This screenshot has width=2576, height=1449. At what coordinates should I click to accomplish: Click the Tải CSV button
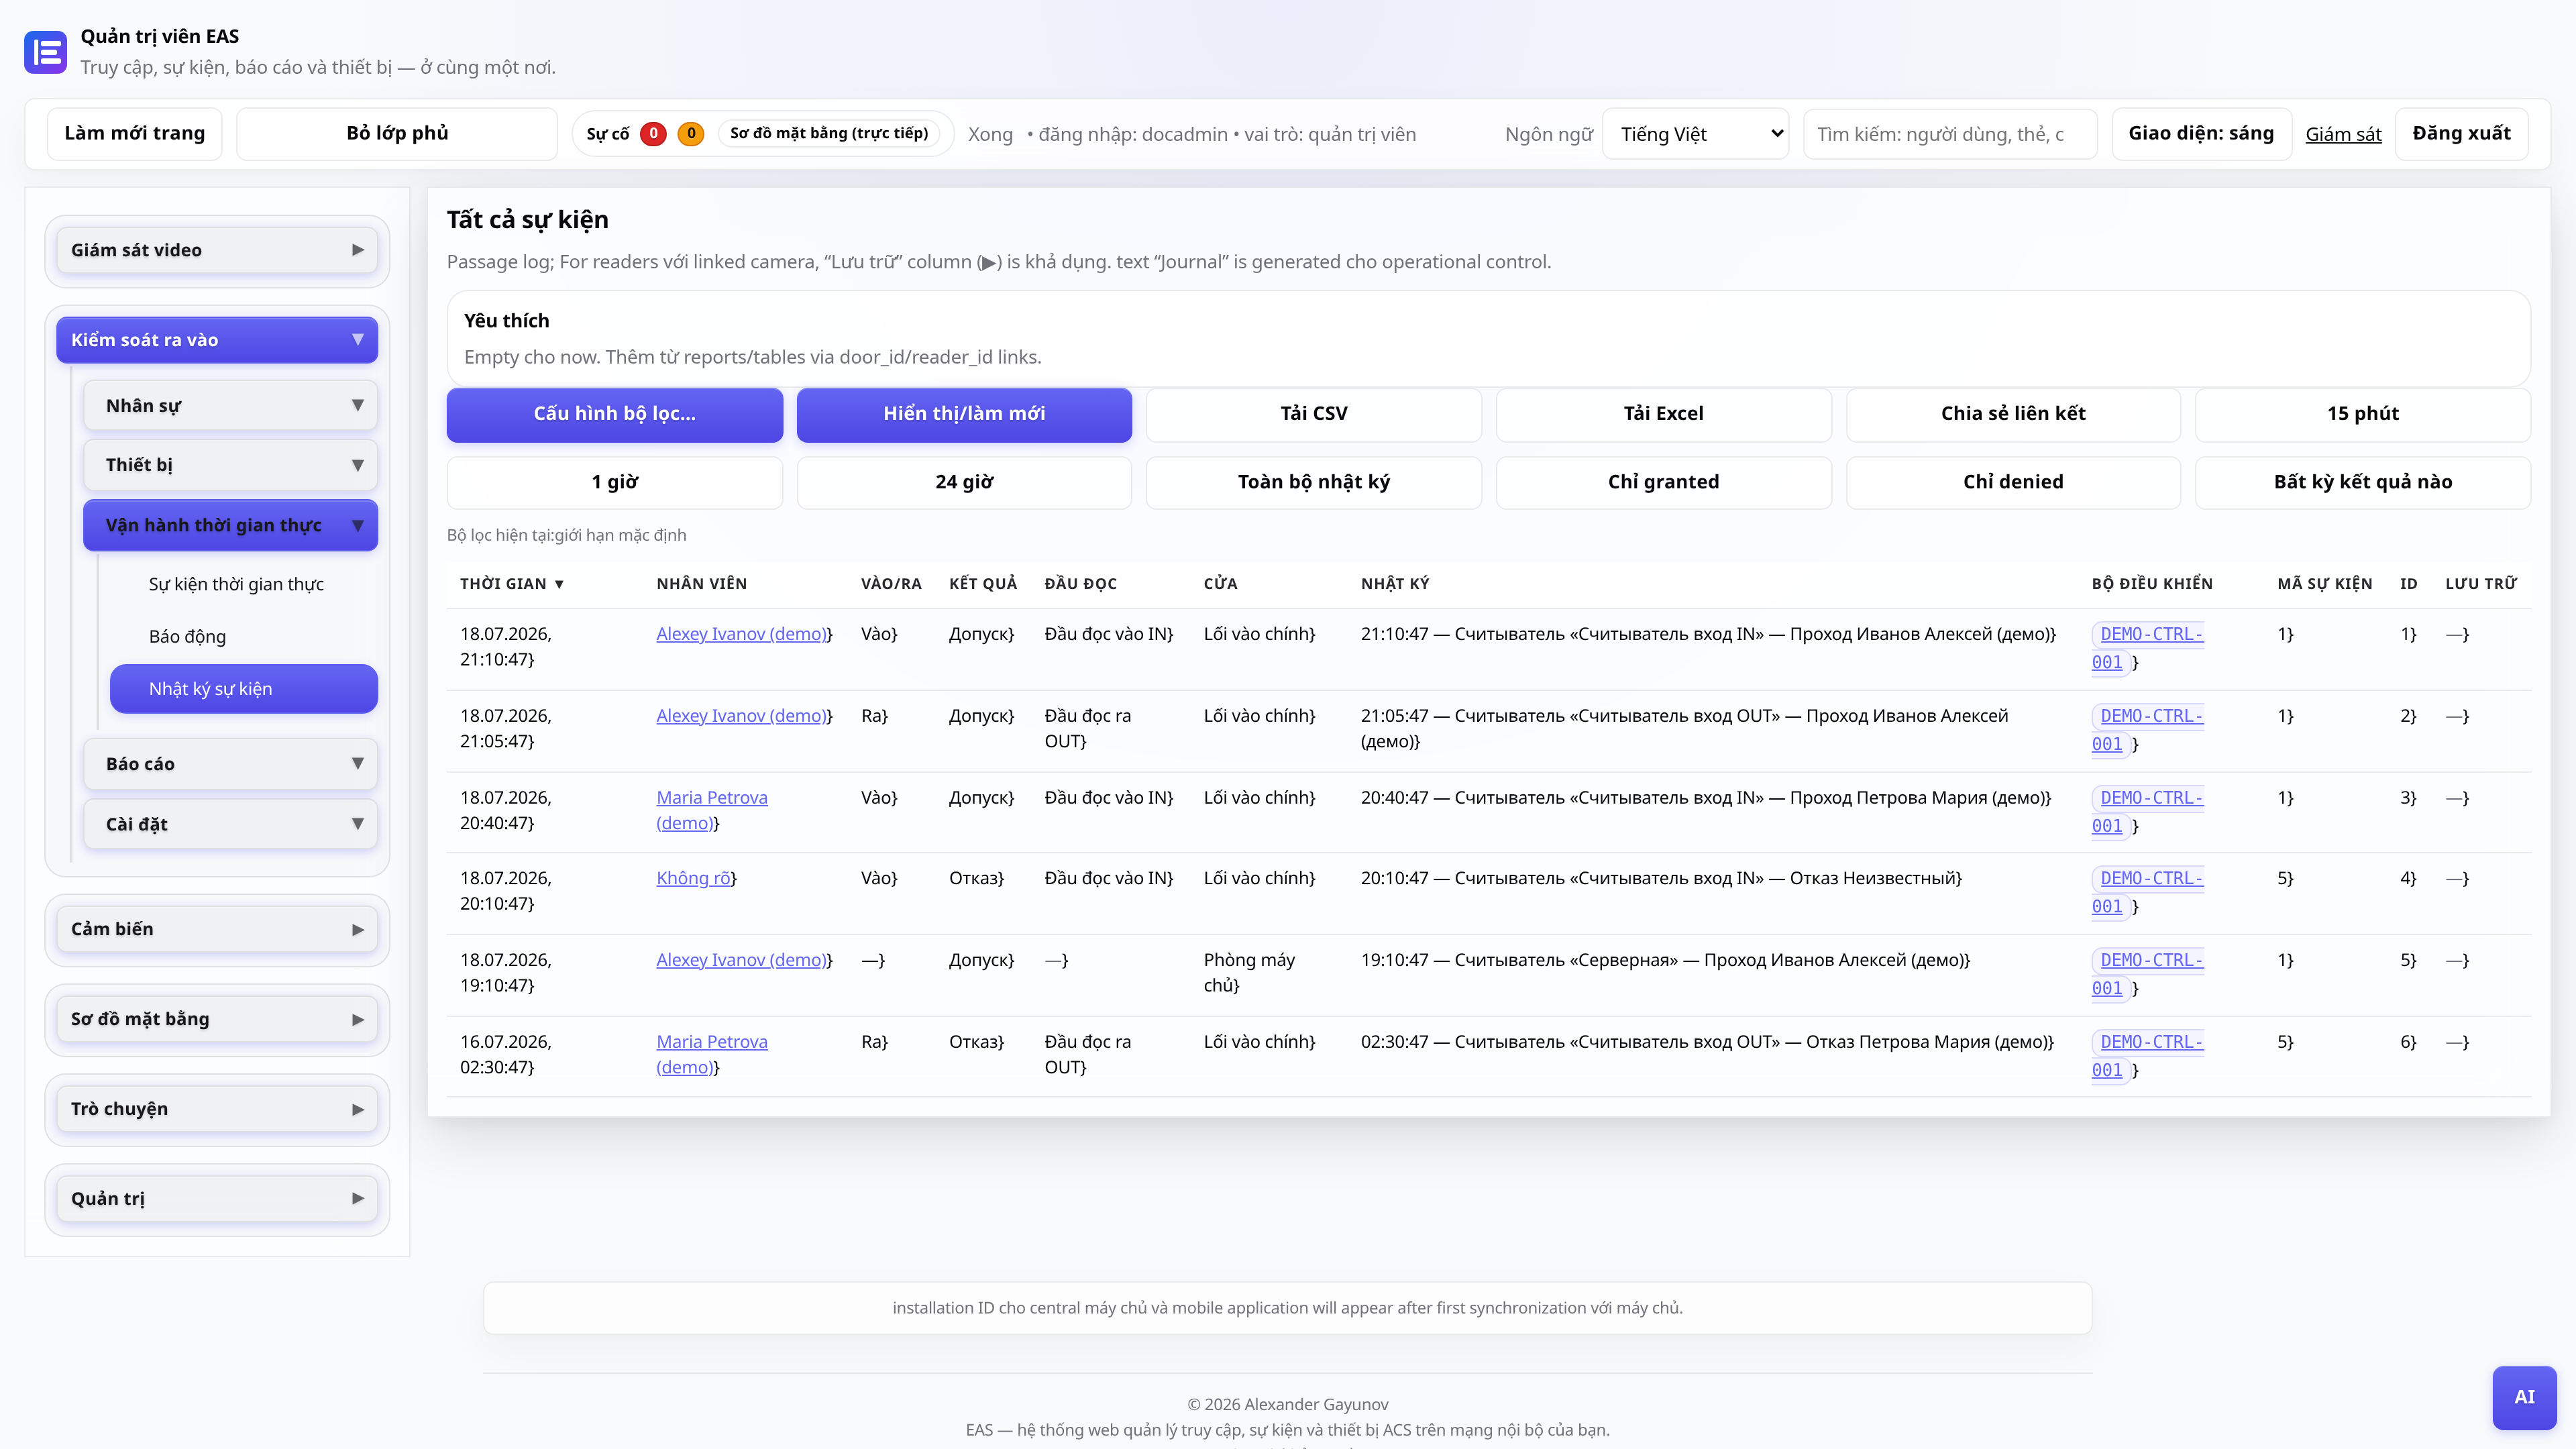click(1314, 413)
